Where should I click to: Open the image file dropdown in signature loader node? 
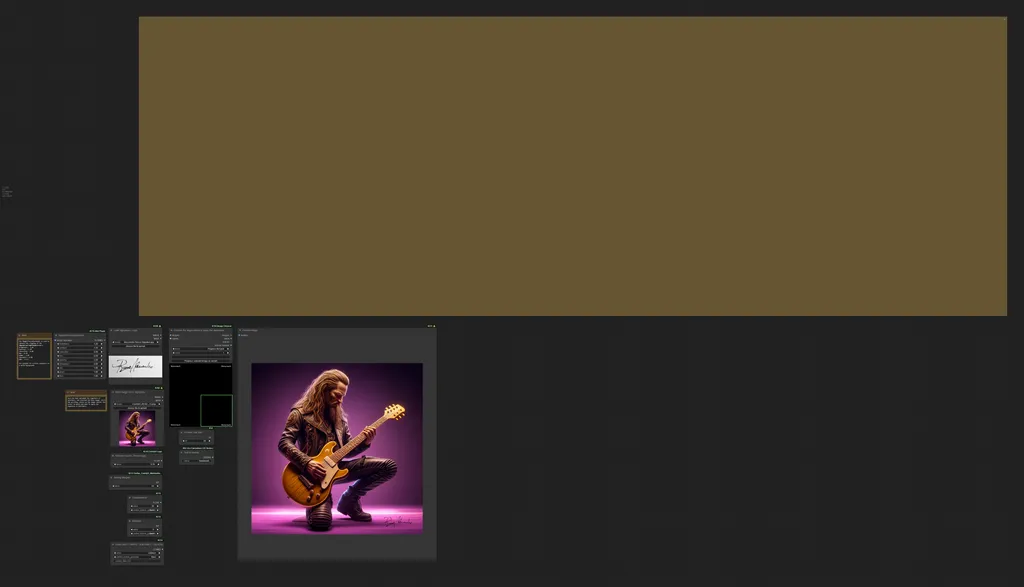136,342
